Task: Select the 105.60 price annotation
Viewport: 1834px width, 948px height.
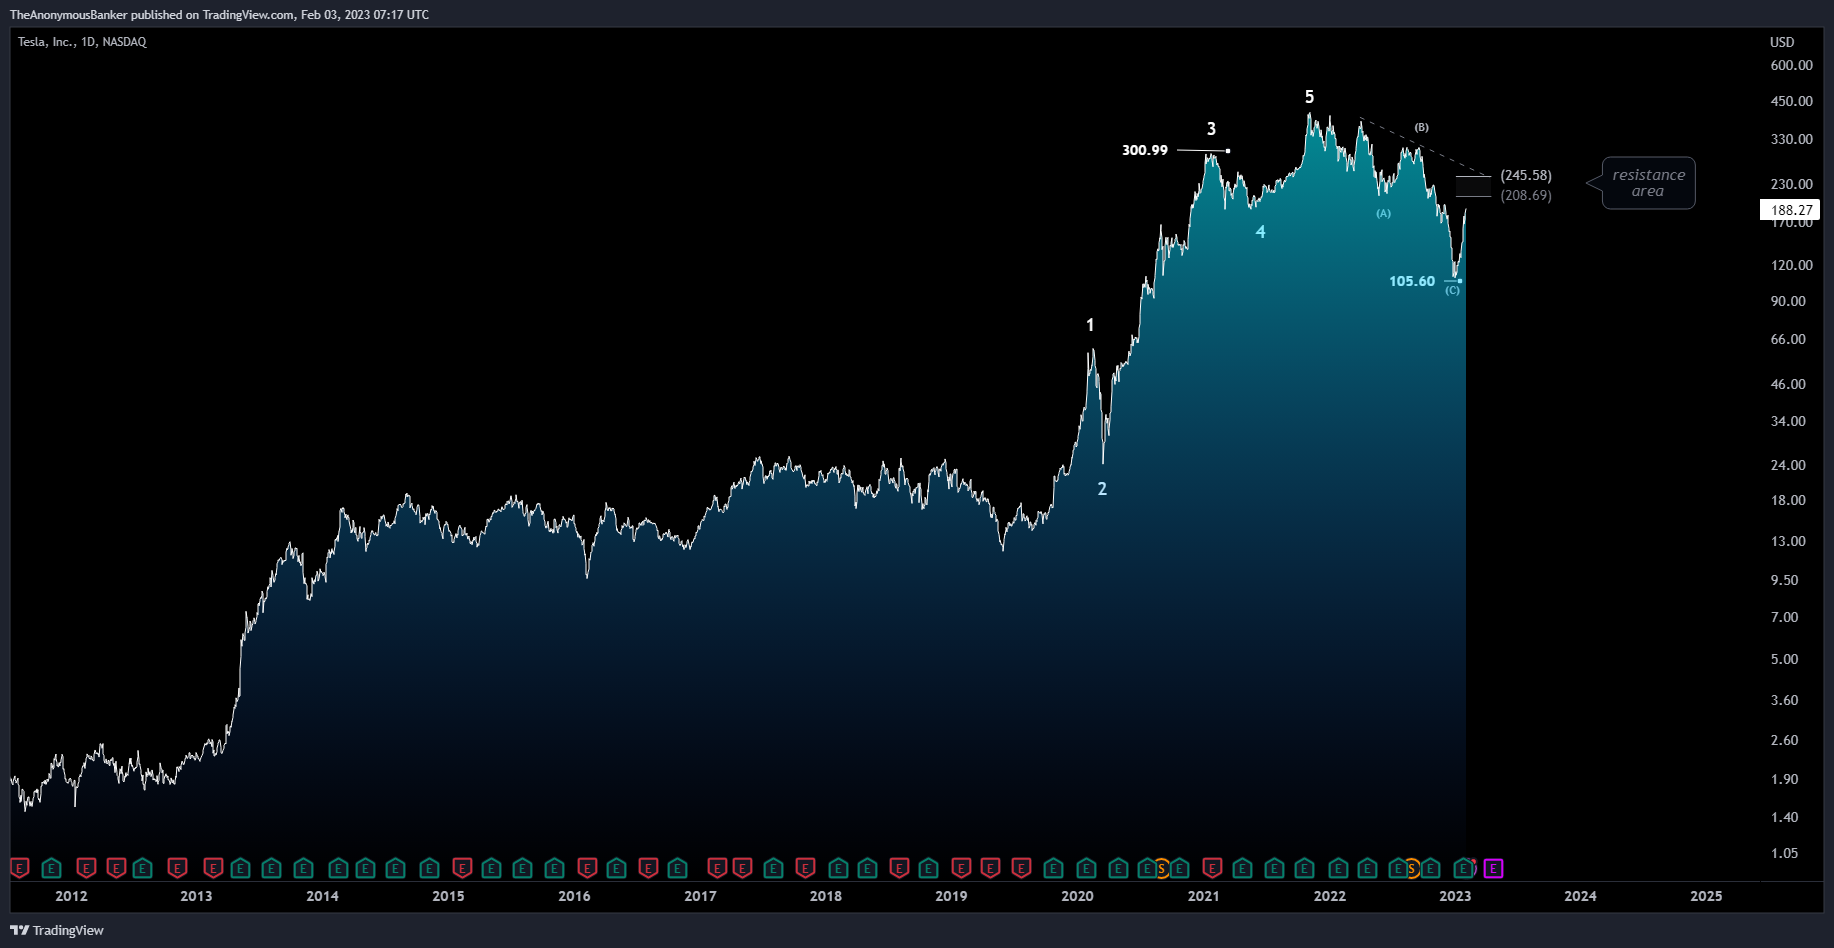Action: click(1412, 281)
